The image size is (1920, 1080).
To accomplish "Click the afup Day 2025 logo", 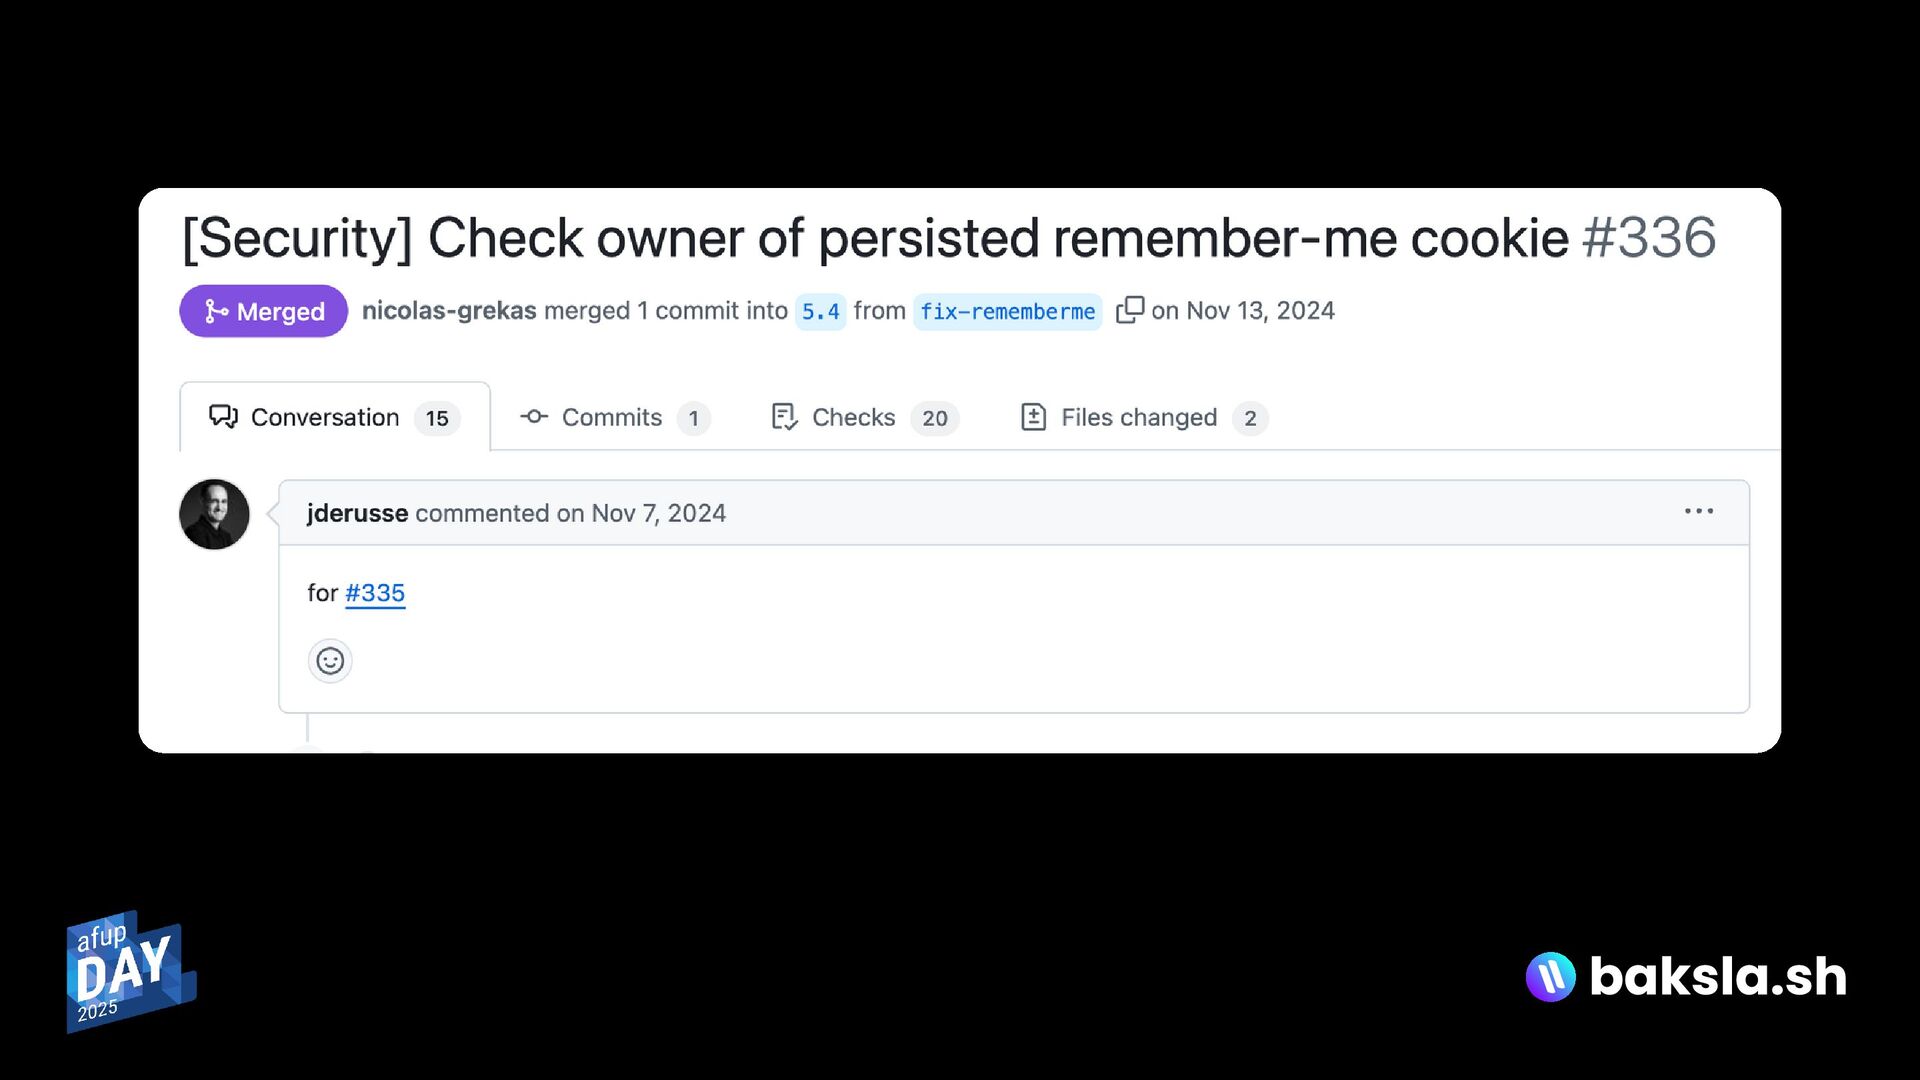I will pyautogui.click(x=131, y=971).
